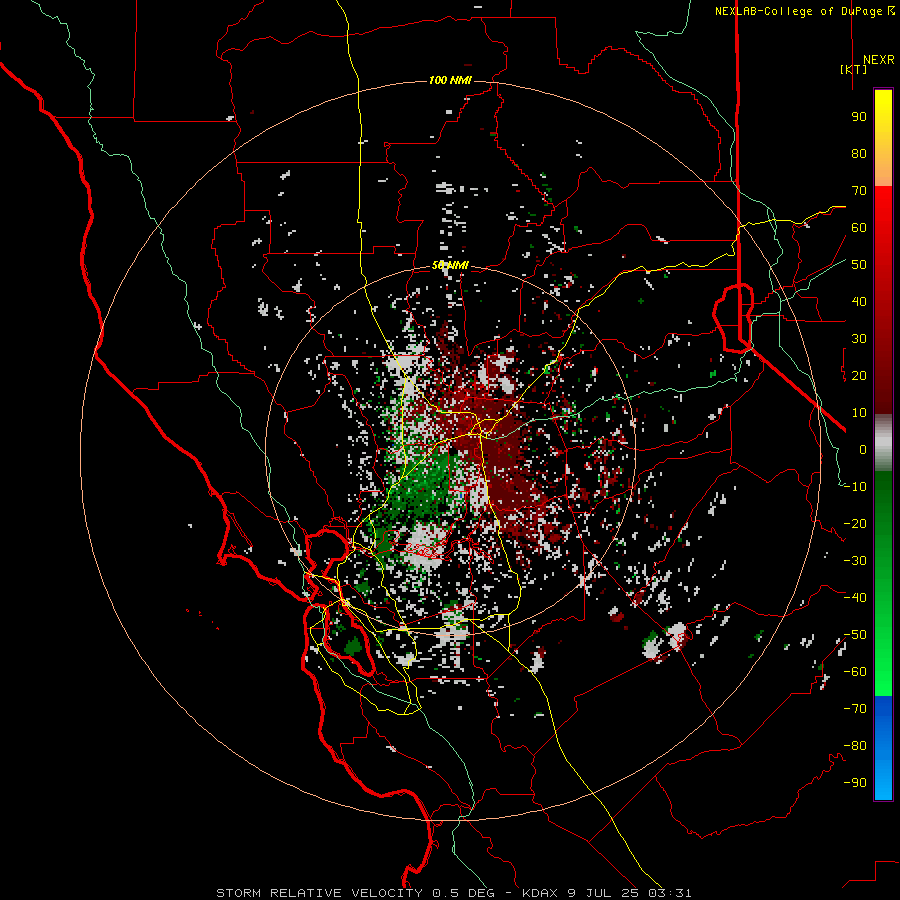
Task: Click the 50 value on velocity scale
Action: (859, 265)
